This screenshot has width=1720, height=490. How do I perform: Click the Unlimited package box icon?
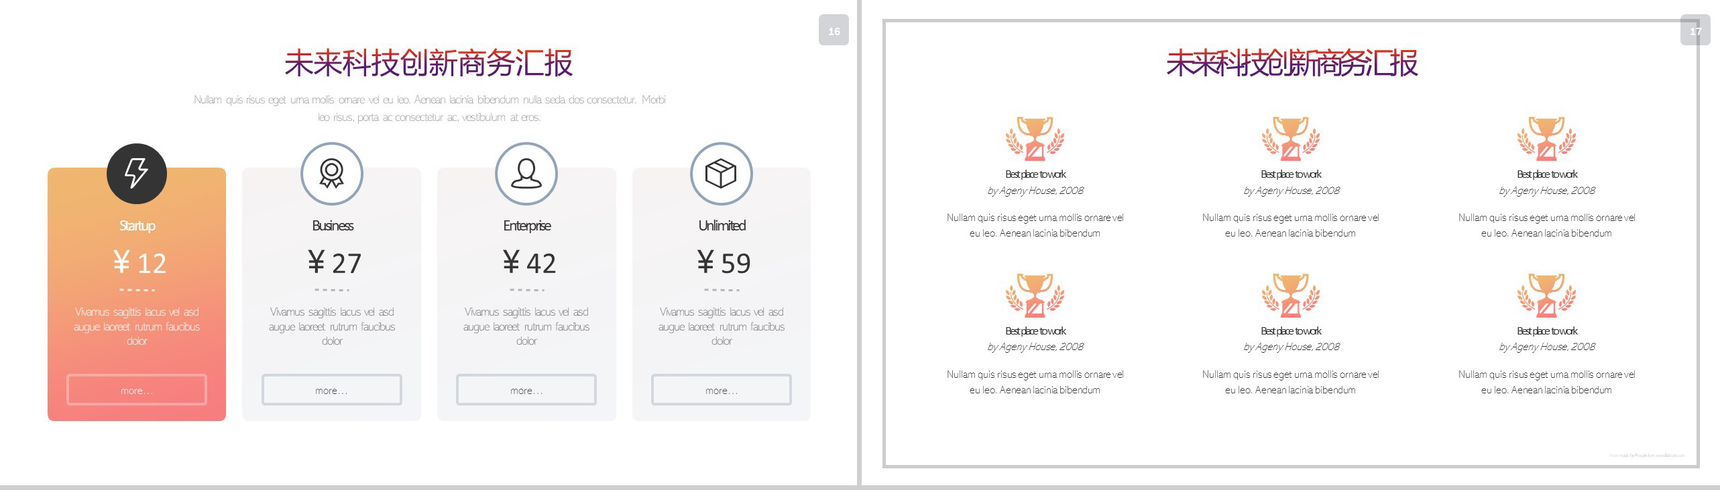click(x=721, y=174)
